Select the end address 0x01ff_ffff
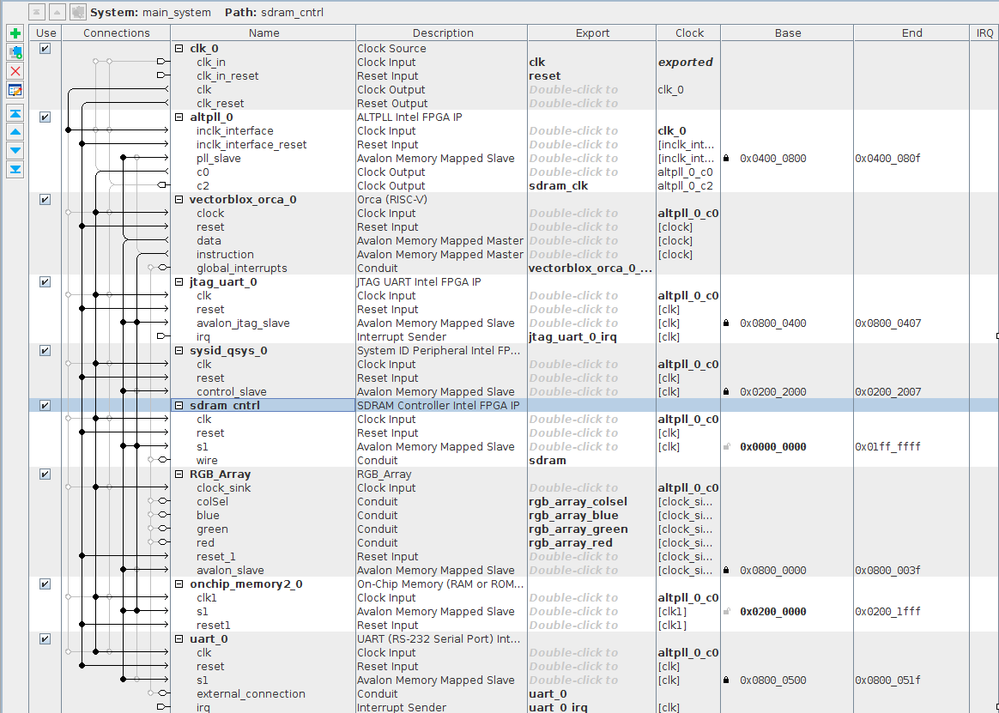The width and height of the screenshot is (999, 713). click(888, 447)
